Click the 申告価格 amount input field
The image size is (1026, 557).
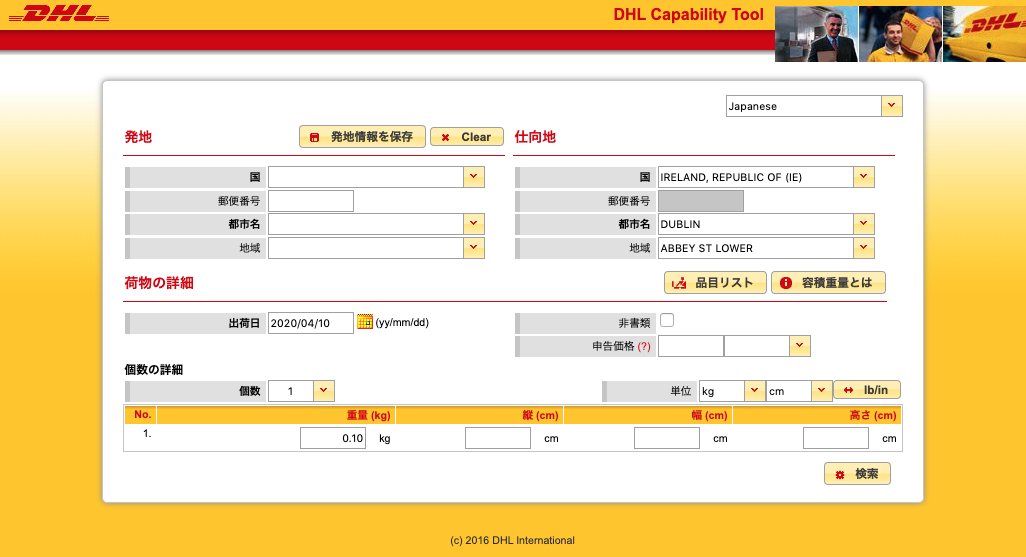coord(691,346)
